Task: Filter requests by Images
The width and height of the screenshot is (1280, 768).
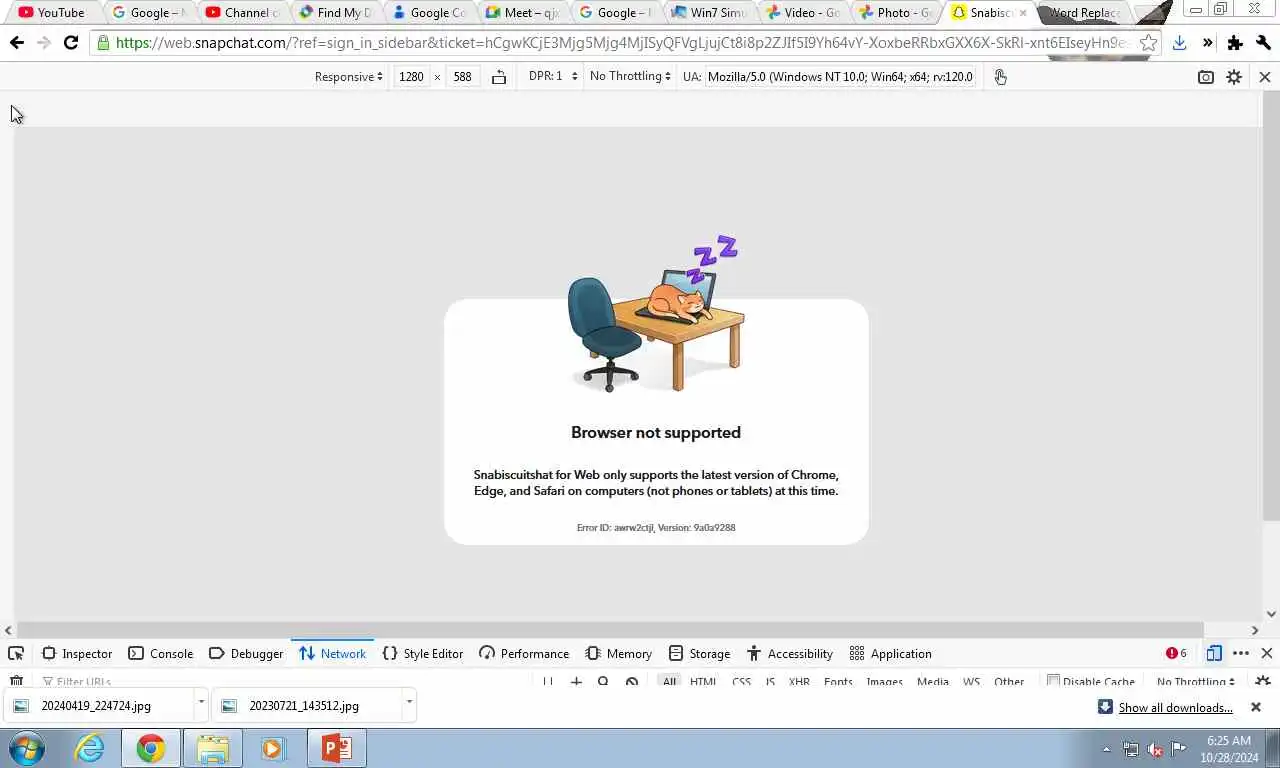Action: pos(884,681)
